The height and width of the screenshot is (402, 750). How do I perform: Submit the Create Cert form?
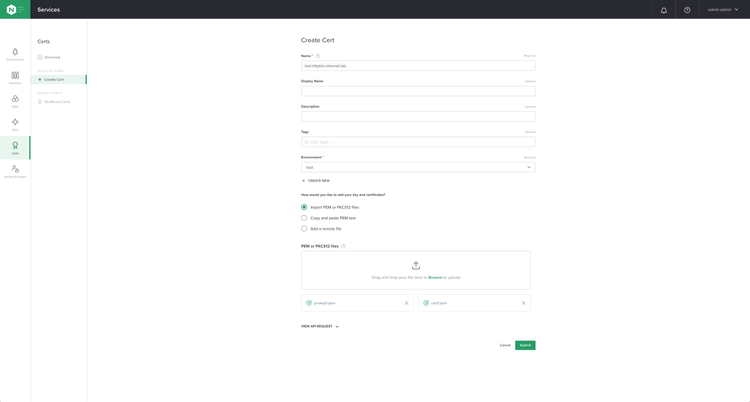525,345
